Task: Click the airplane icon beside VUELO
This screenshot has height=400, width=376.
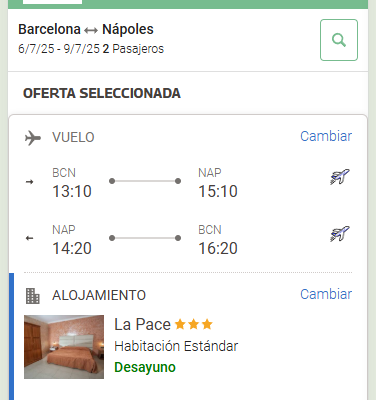Action: point(33,138)
